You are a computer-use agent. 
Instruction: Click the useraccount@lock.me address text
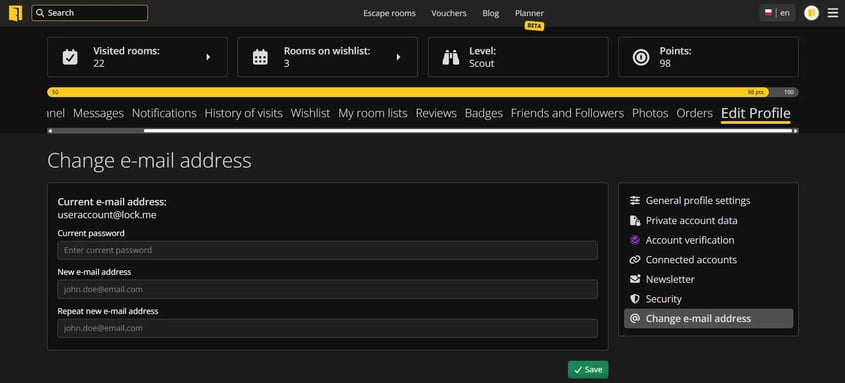pyautogui.click(x=107, y=215)
